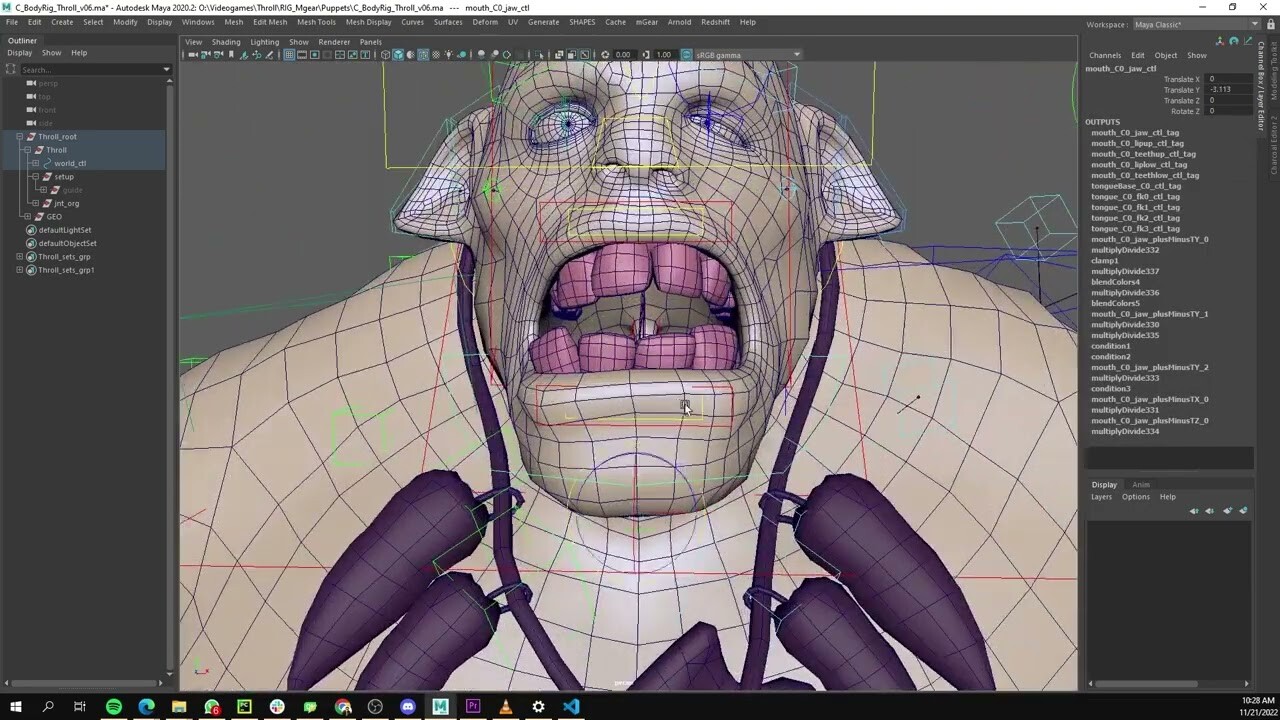Image resolution: width=1280 pixels, height=720 pixels.
Task: Toggle the exposure control beside 0.00 field
Action: click(605, 55)
